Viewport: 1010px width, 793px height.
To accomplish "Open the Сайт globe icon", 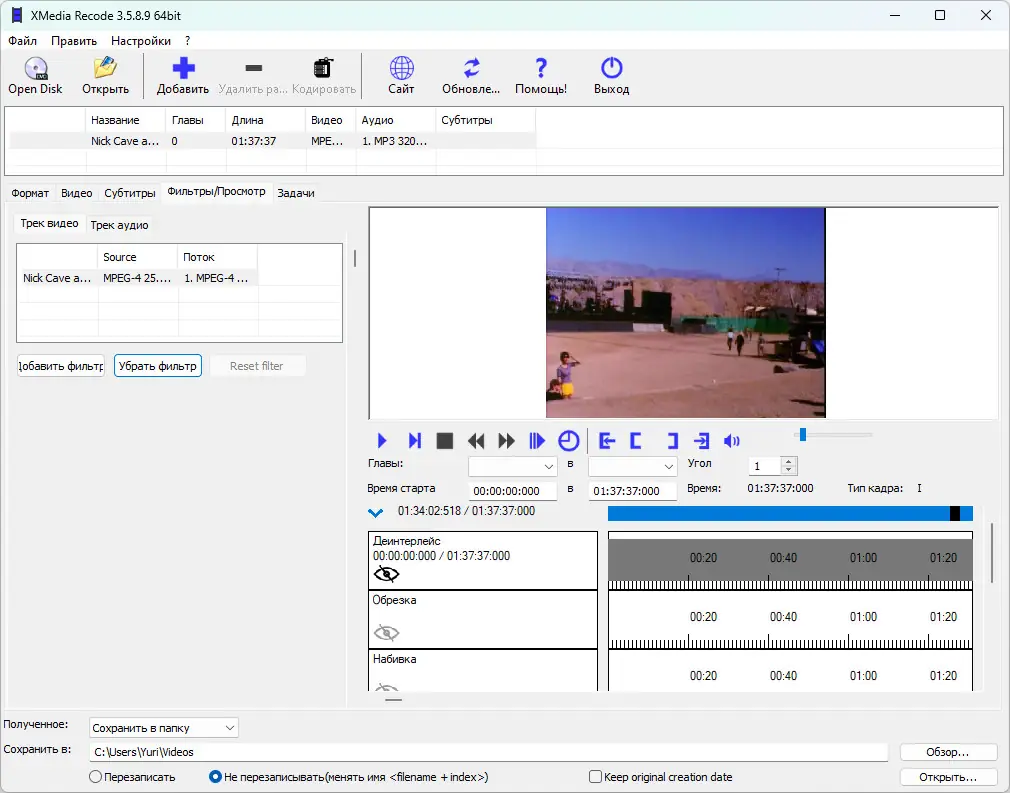I will point(401,69).
